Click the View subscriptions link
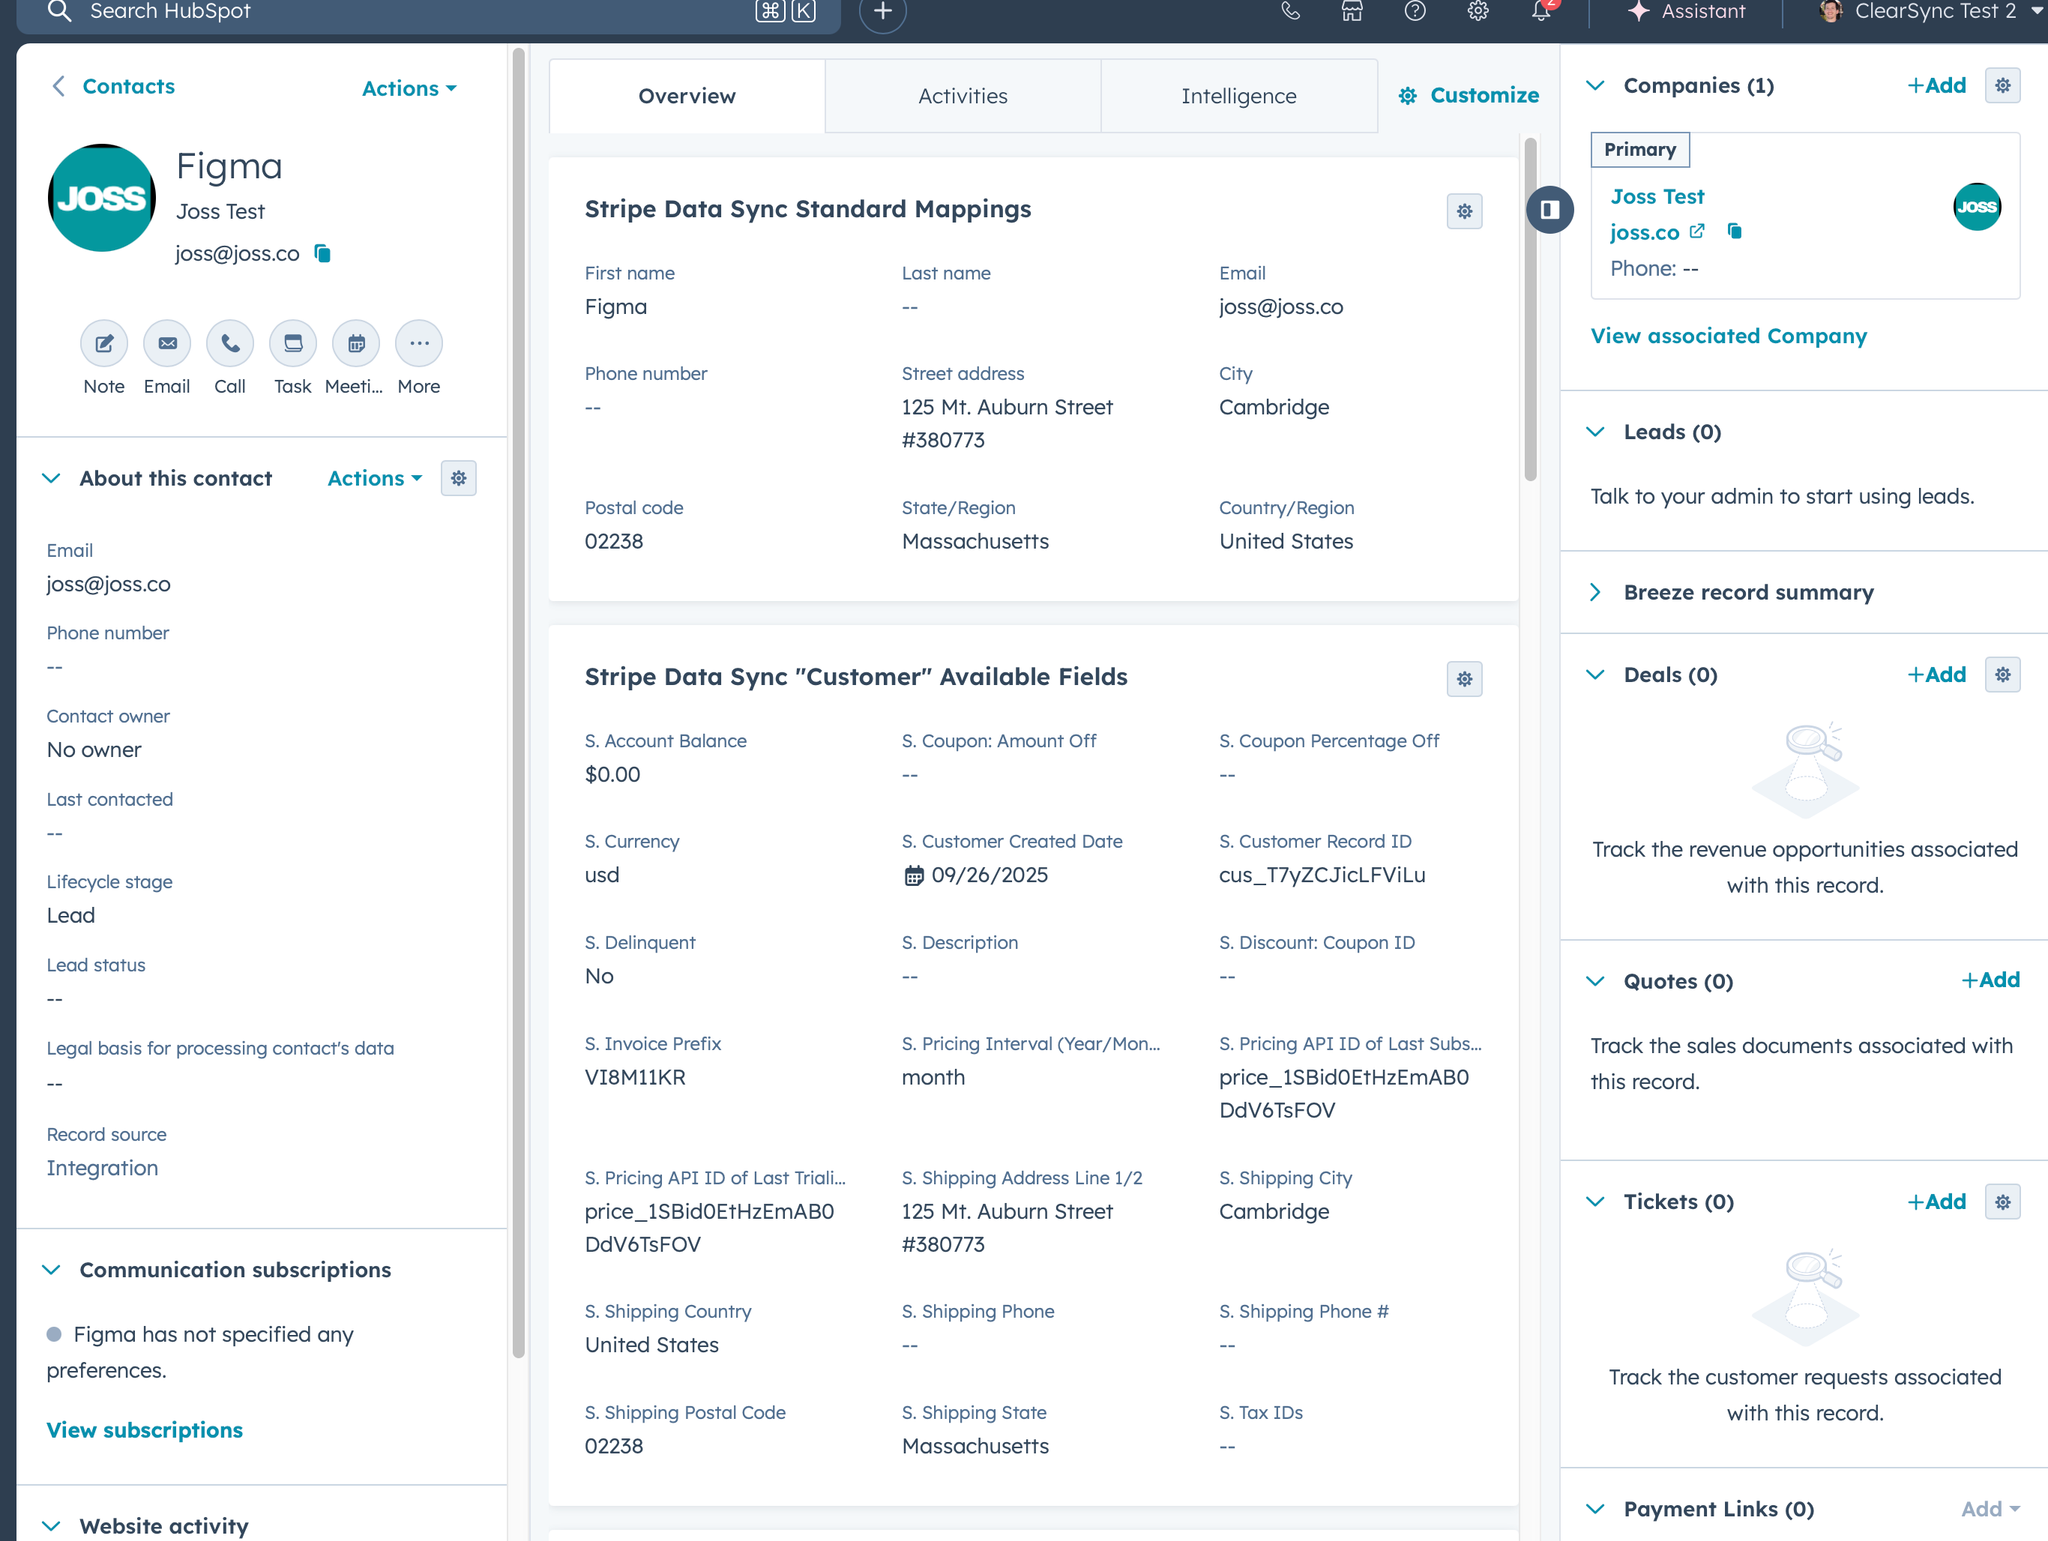 [145, 1430]
